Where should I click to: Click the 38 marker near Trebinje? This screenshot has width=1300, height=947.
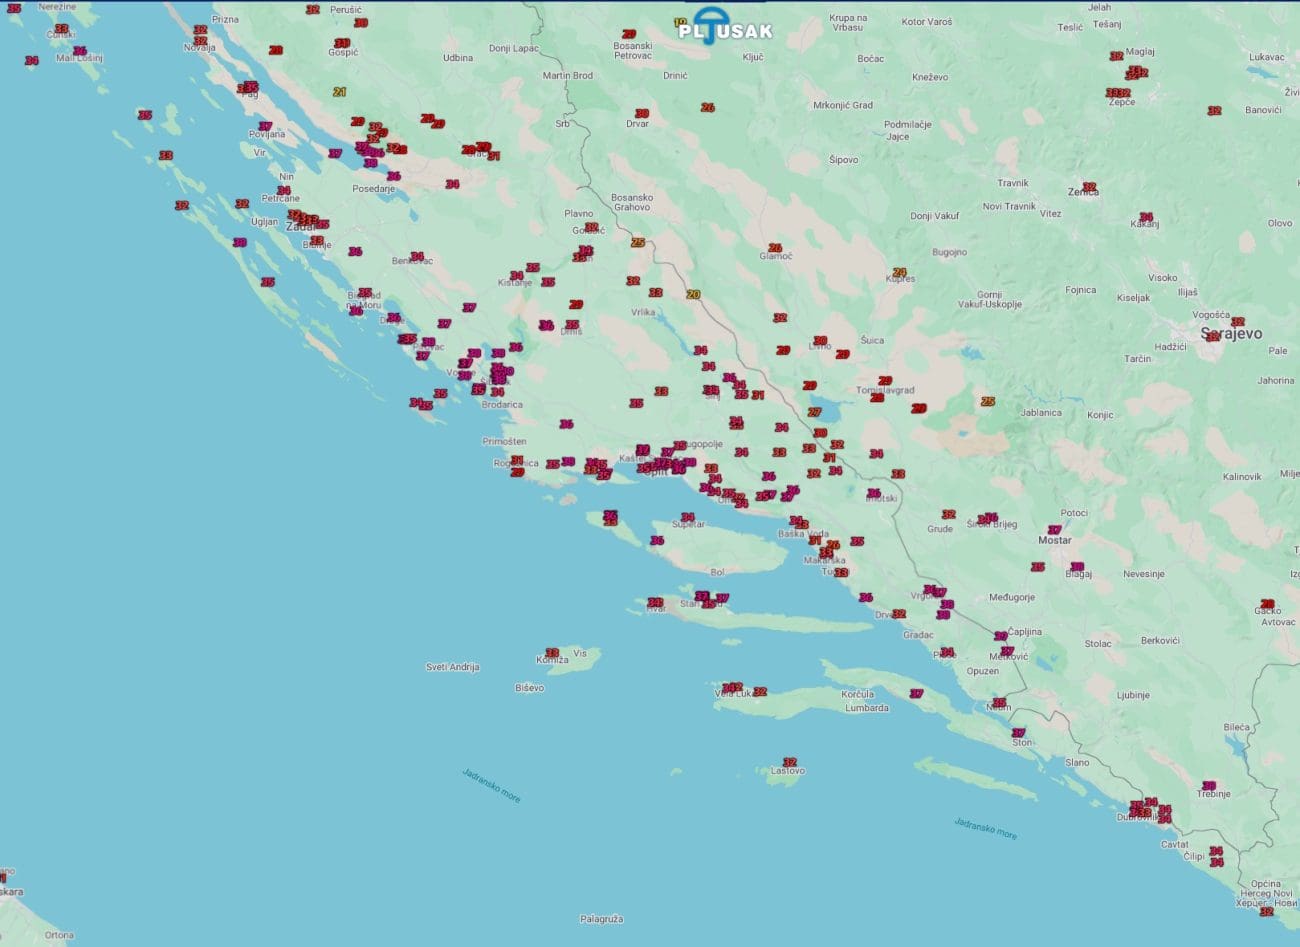click(x=1209, y=785)
